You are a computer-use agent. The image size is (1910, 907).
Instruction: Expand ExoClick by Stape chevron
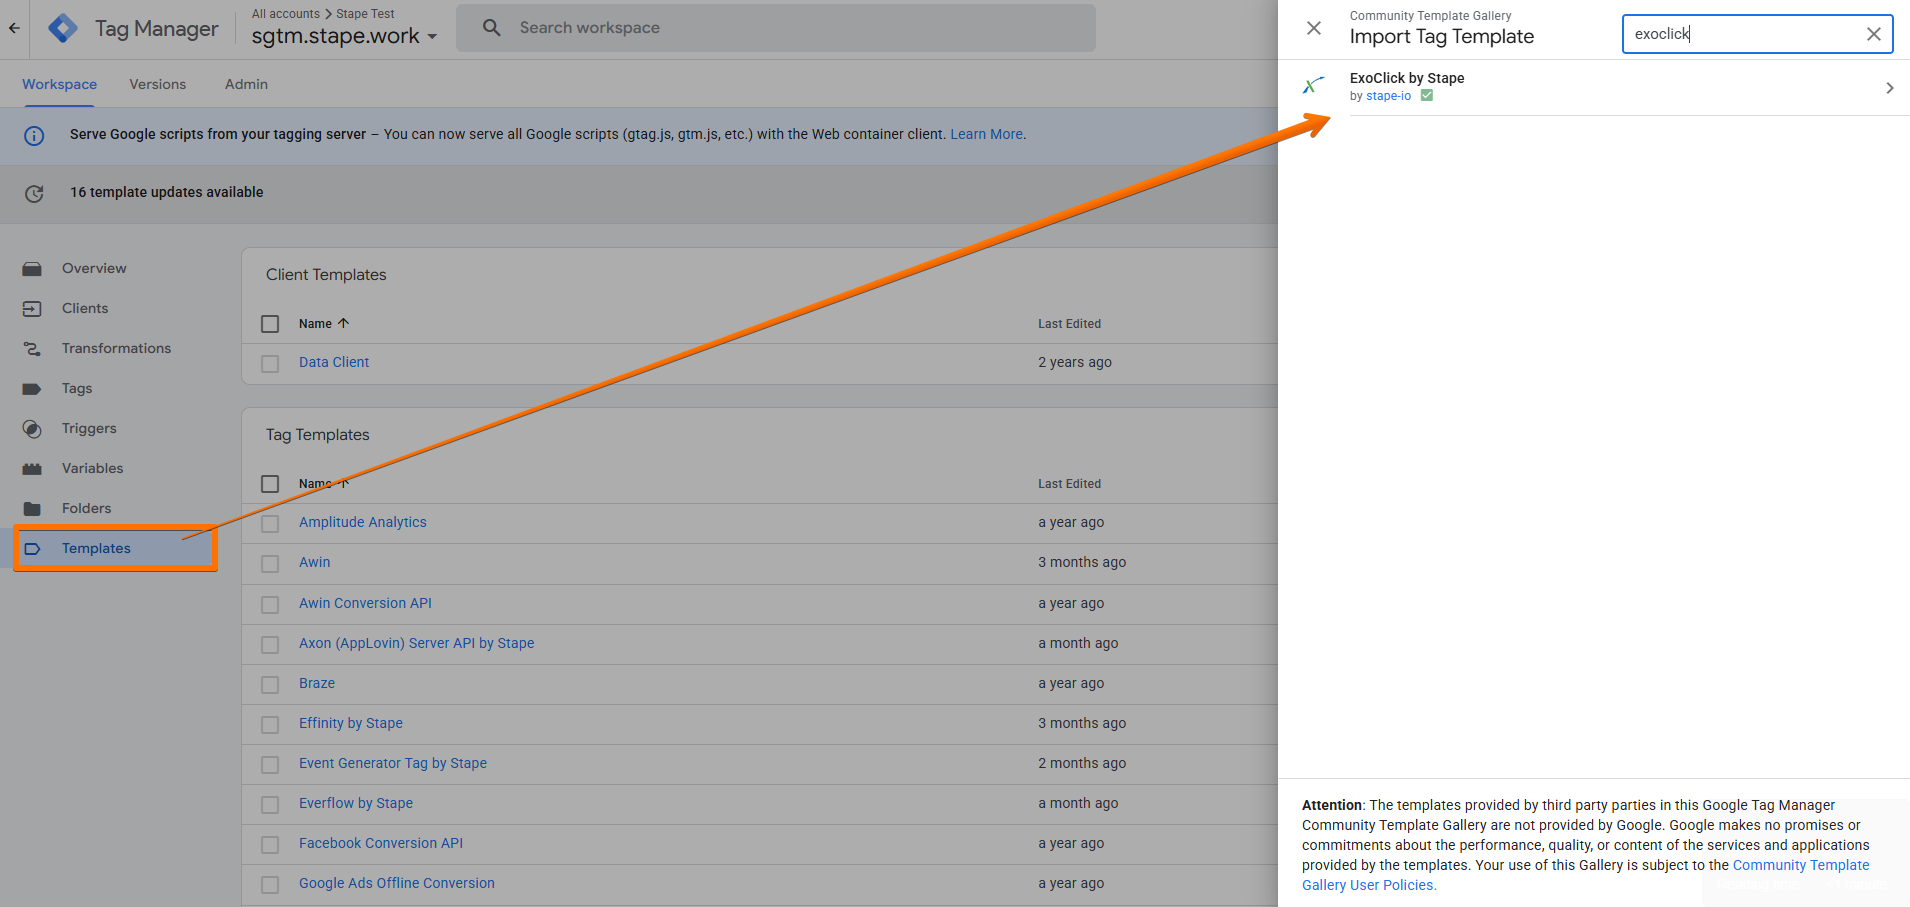point(1889,88)
